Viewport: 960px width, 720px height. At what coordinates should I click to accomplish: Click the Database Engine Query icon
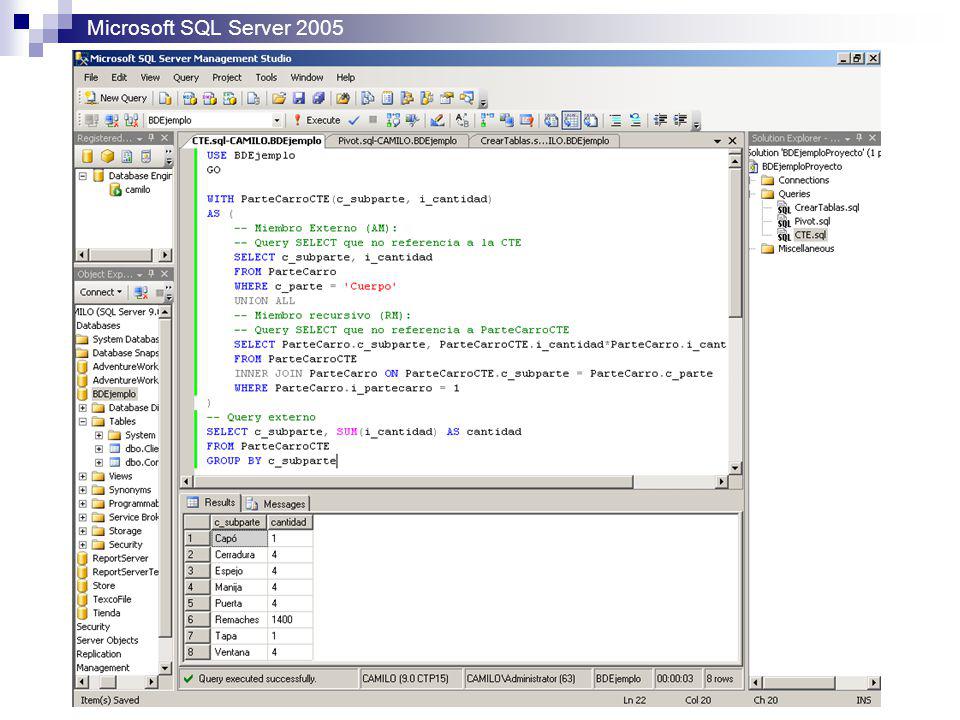click(x=165, y=98)
